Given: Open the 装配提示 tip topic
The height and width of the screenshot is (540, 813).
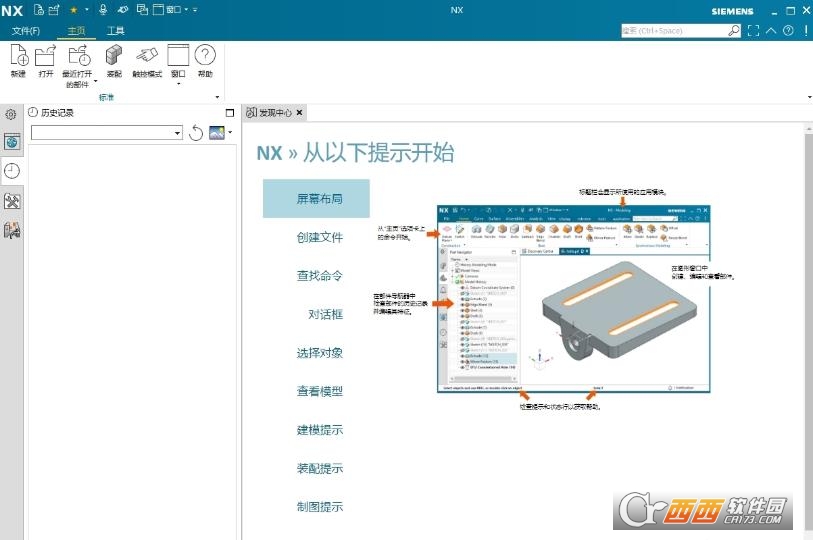Looking at the screenshot, I should pyautogui.click(x=319, y=468).
